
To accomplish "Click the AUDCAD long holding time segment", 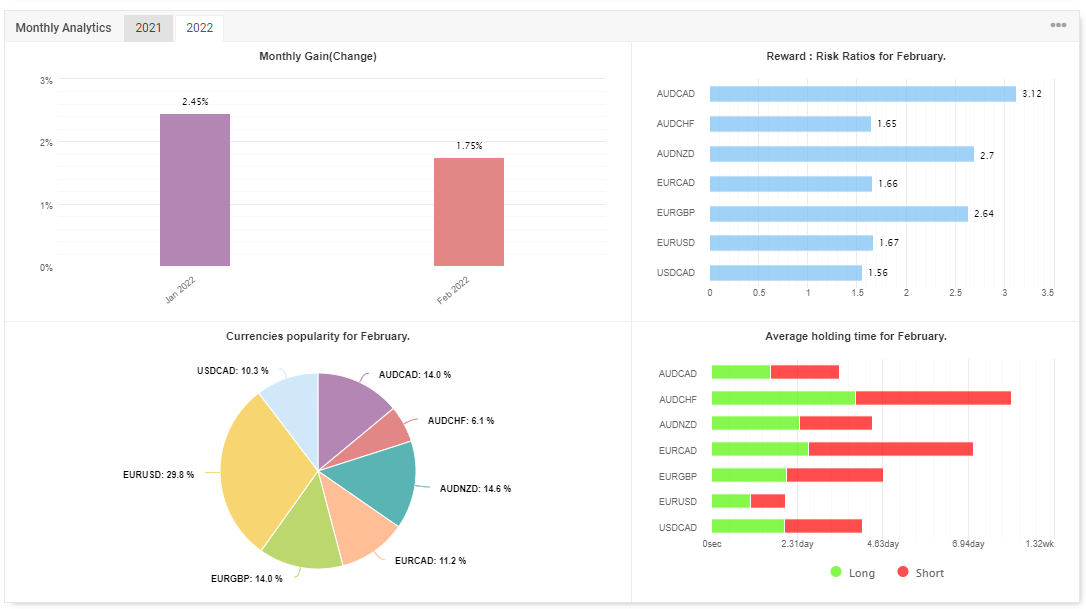I will [741, 372].
